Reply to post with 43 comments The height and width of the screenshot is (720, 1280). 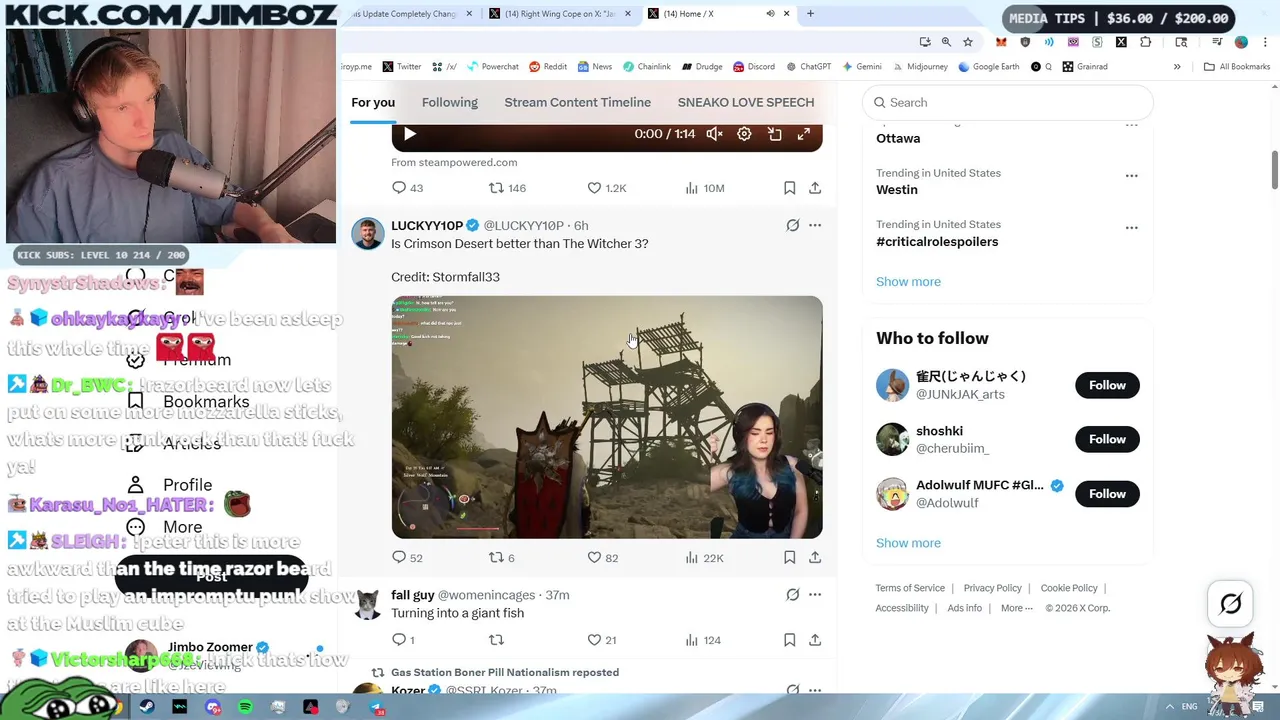pos(408,188)
